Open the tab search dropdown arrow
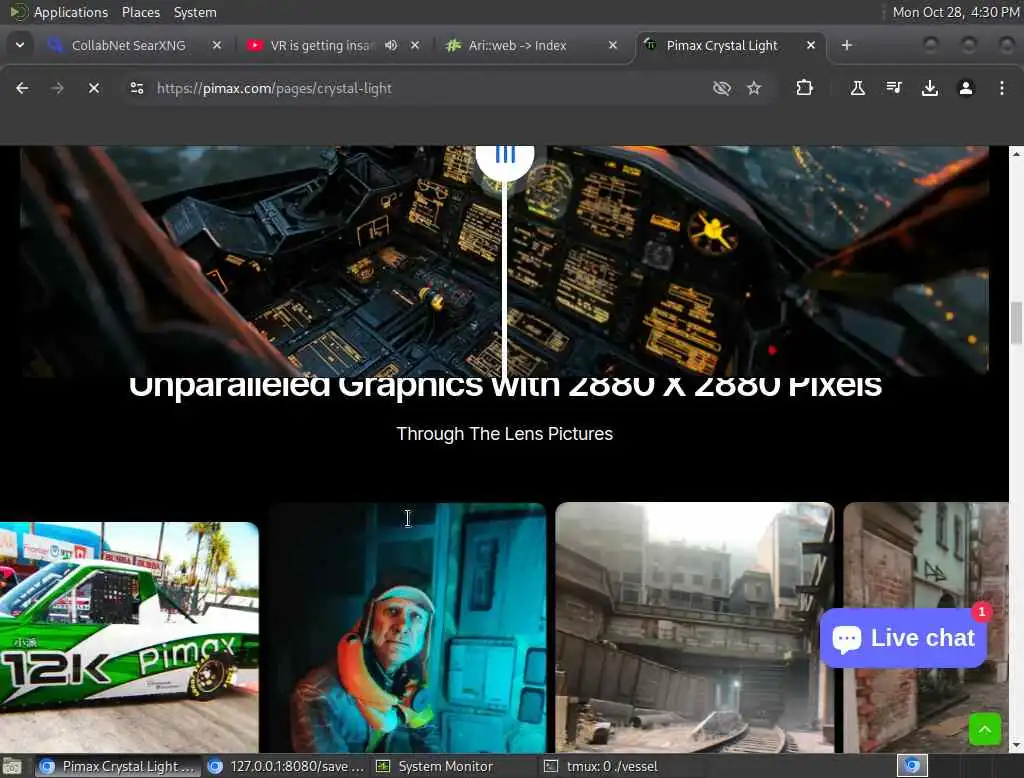Viewport: 1024px width, 778px height. [20, 45]
